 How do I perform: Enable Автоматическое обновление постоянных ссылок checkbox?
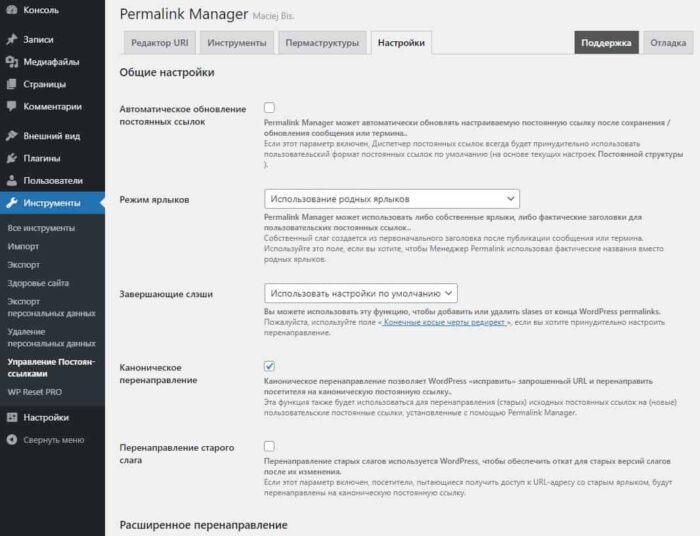[x=270, y=107]
